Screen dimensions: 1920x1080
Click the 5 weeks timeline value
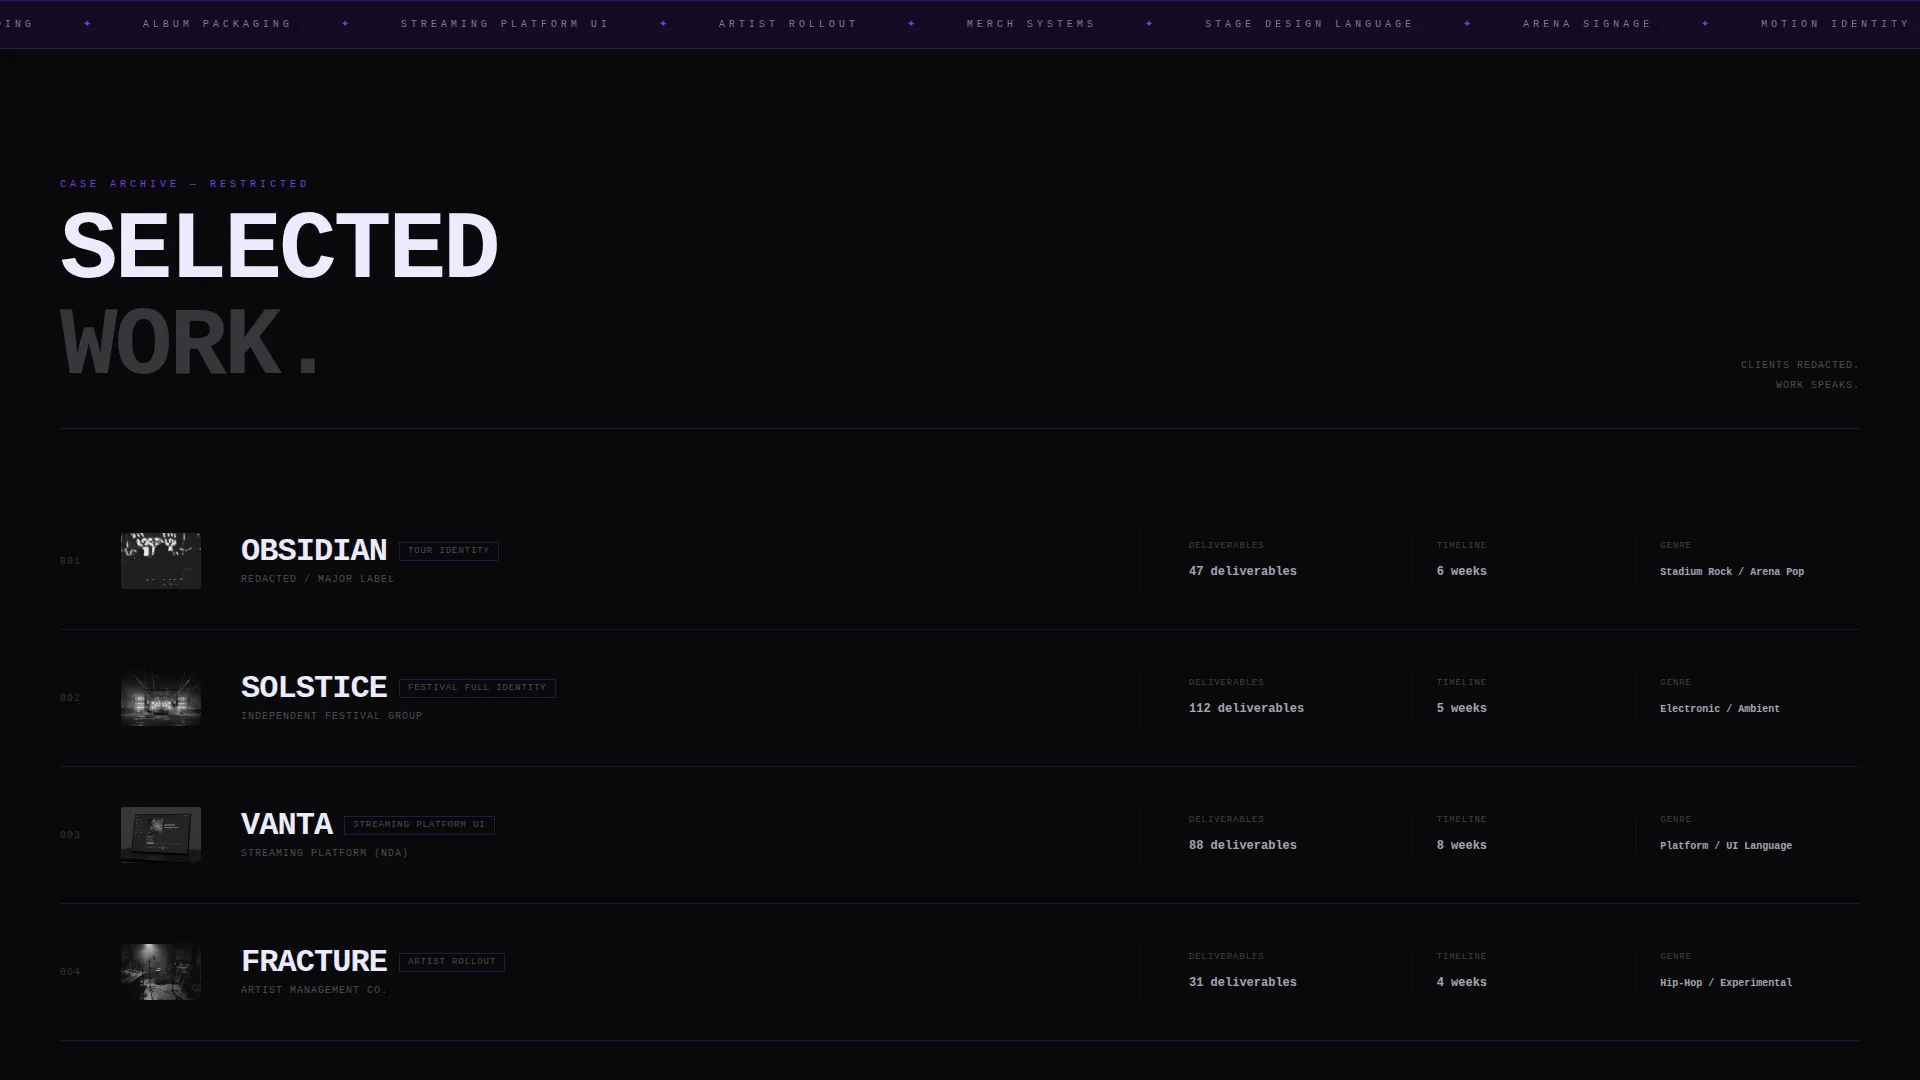1461,709
